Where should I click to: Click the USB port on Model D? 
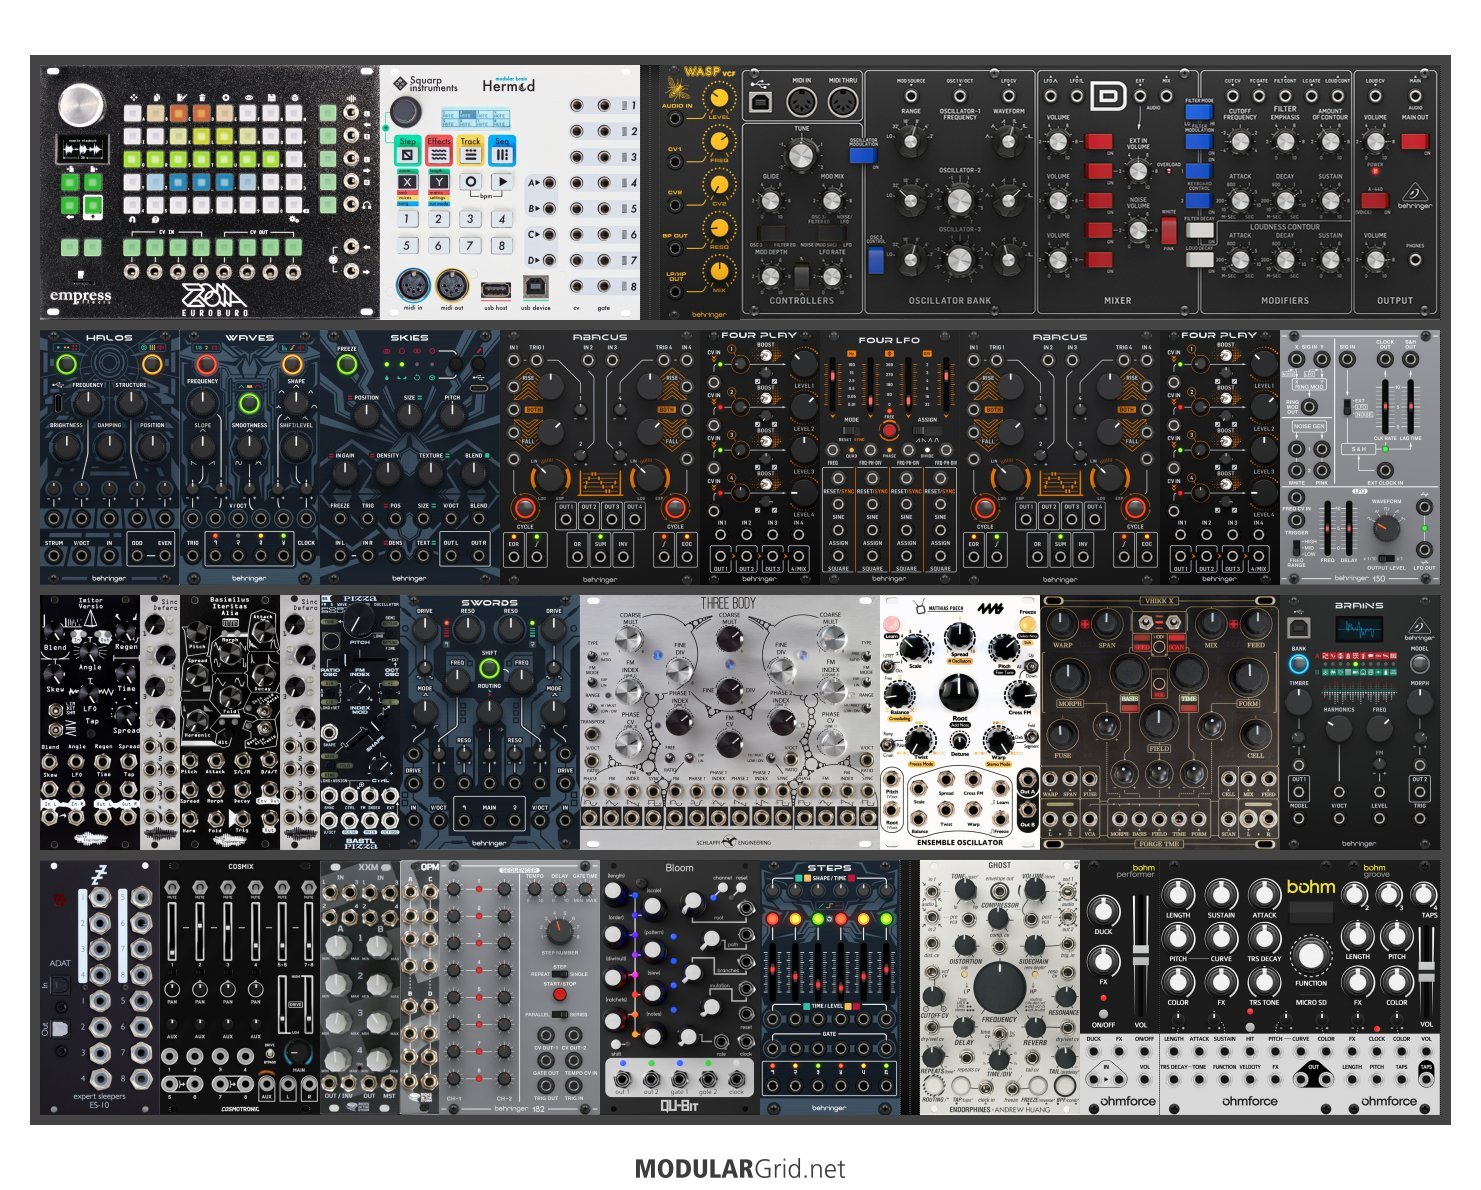(x=760, y=103)
